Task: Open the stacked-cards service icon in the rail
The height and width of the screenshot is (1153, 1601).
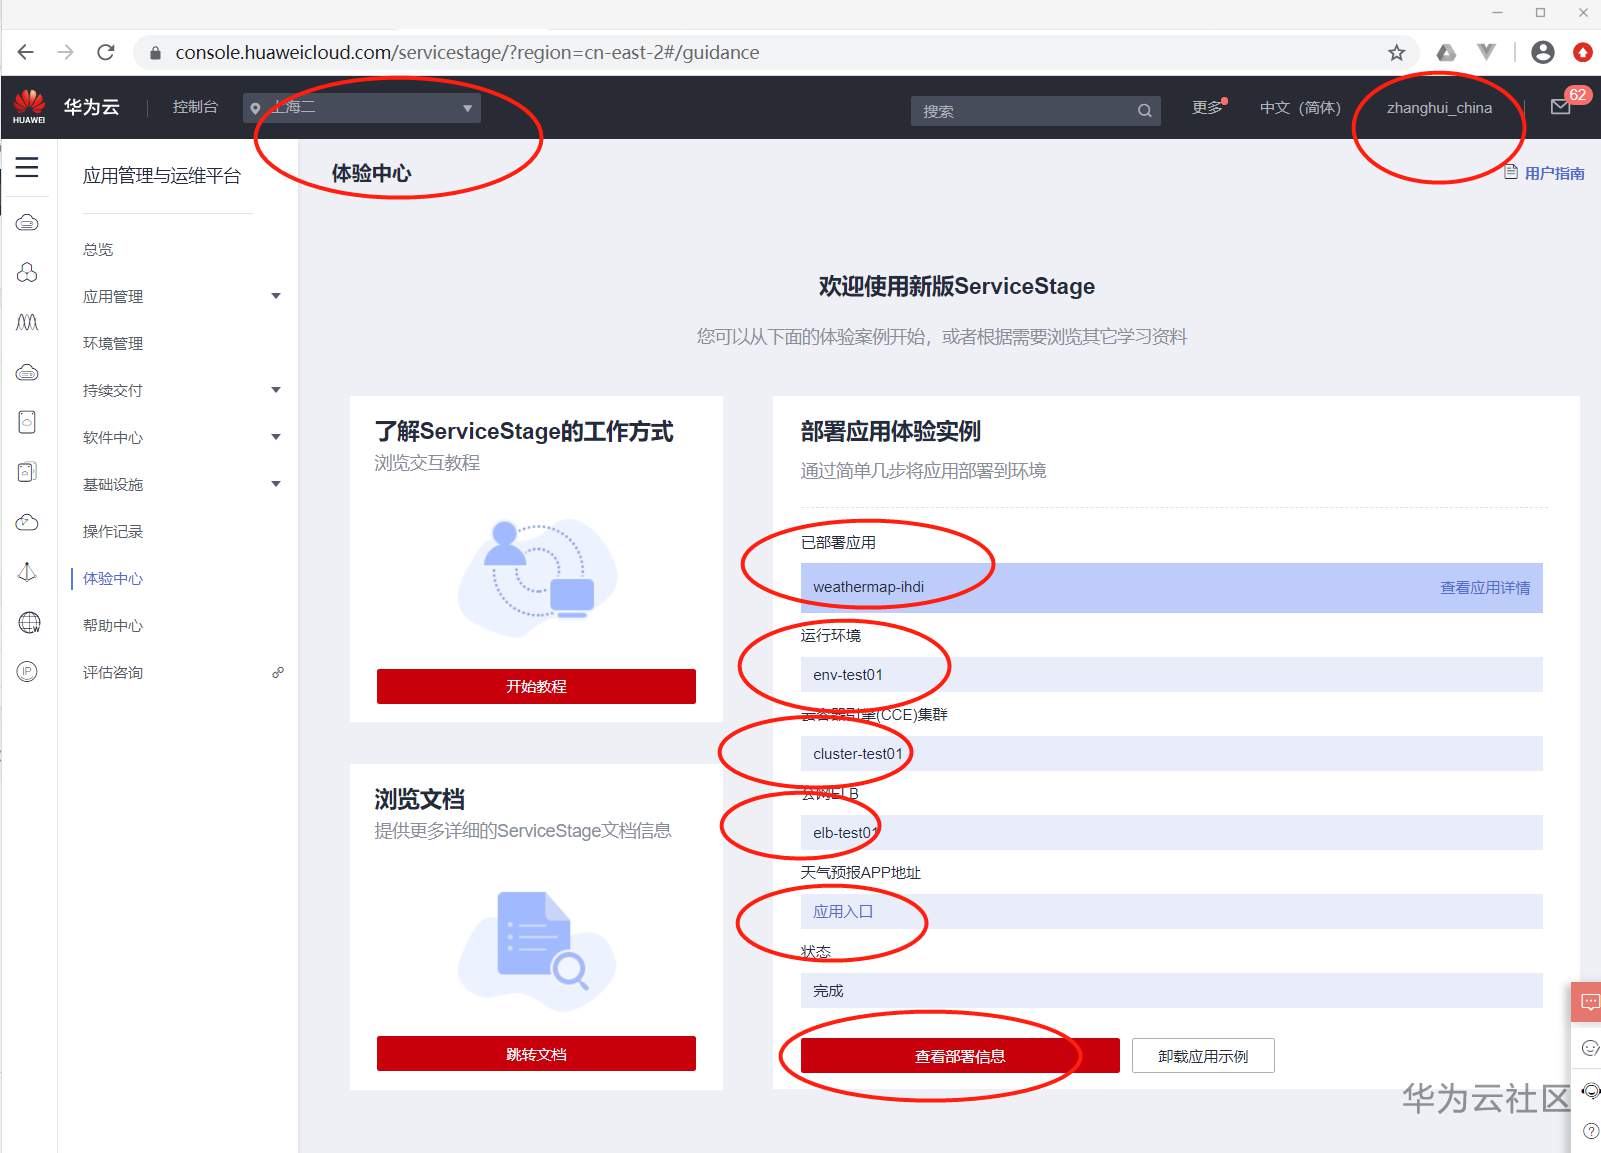Action: 27,472
